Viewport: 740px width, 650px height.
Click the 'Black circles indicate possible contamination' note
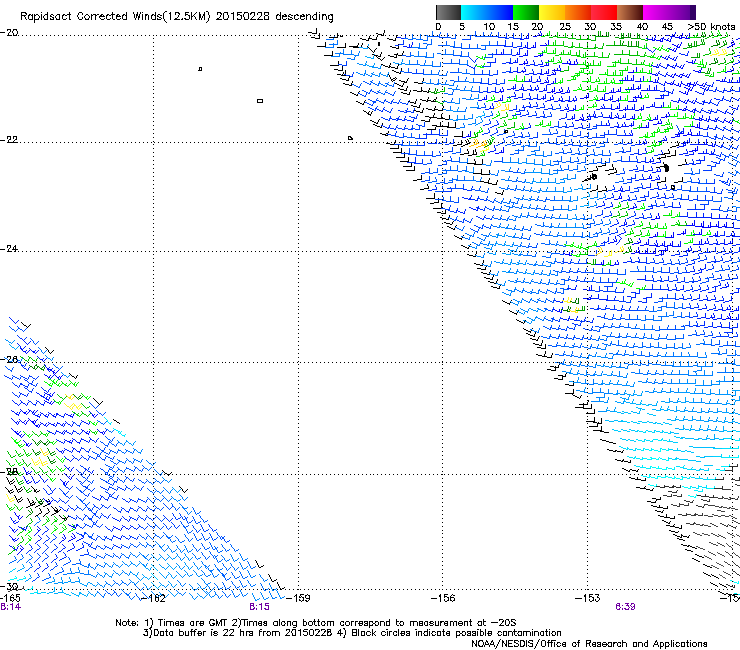click(x=451, y=633)
